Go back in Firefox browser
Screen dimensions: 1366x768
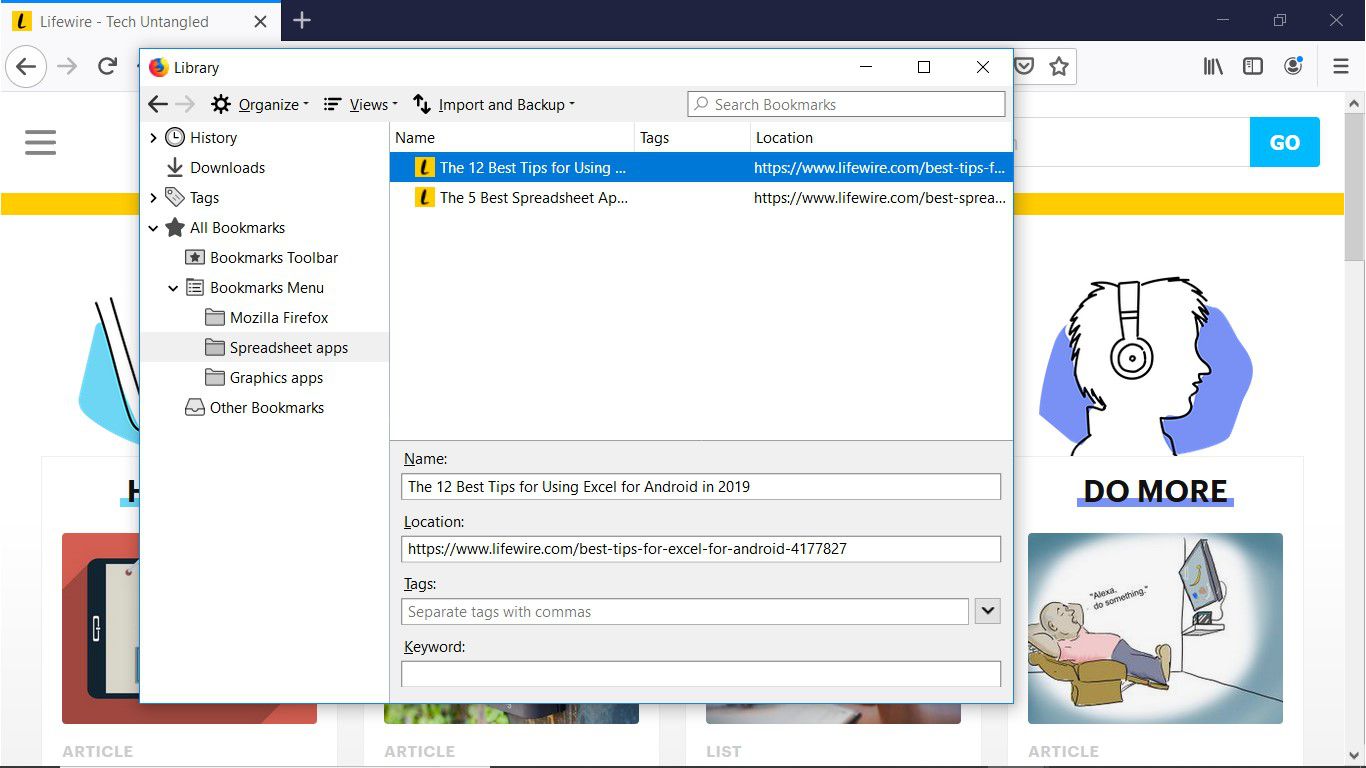tap(26, 67)
